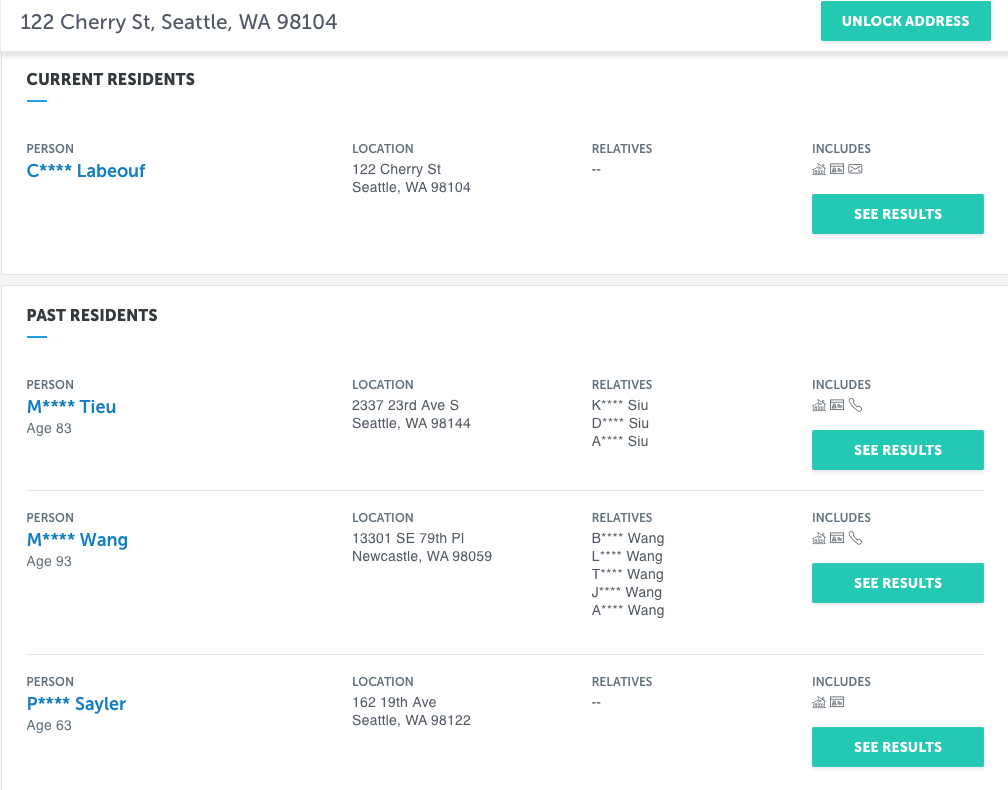Click the house property icon for Labeouf
The width and height of the screenshot is (1008, 790).
pos(819,169)
